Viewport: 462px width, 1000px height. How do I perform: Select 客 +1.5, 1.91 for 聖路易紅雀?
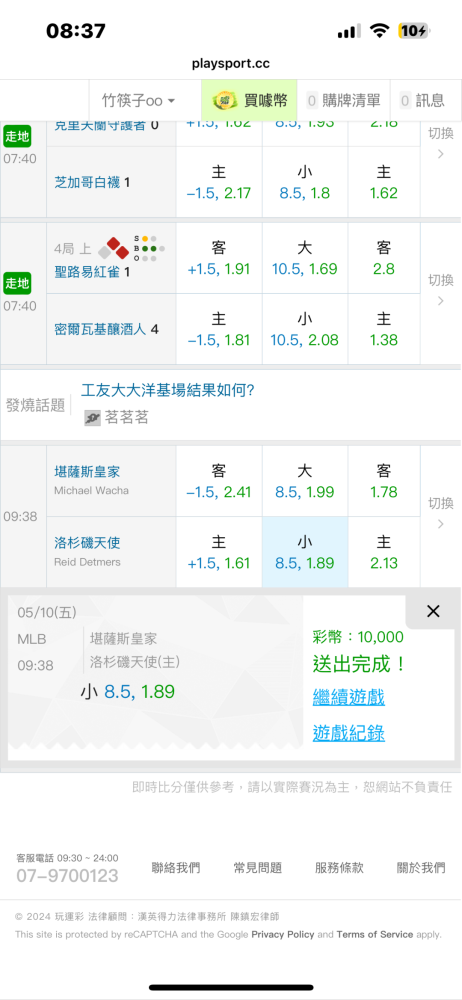tap(219, 258)
